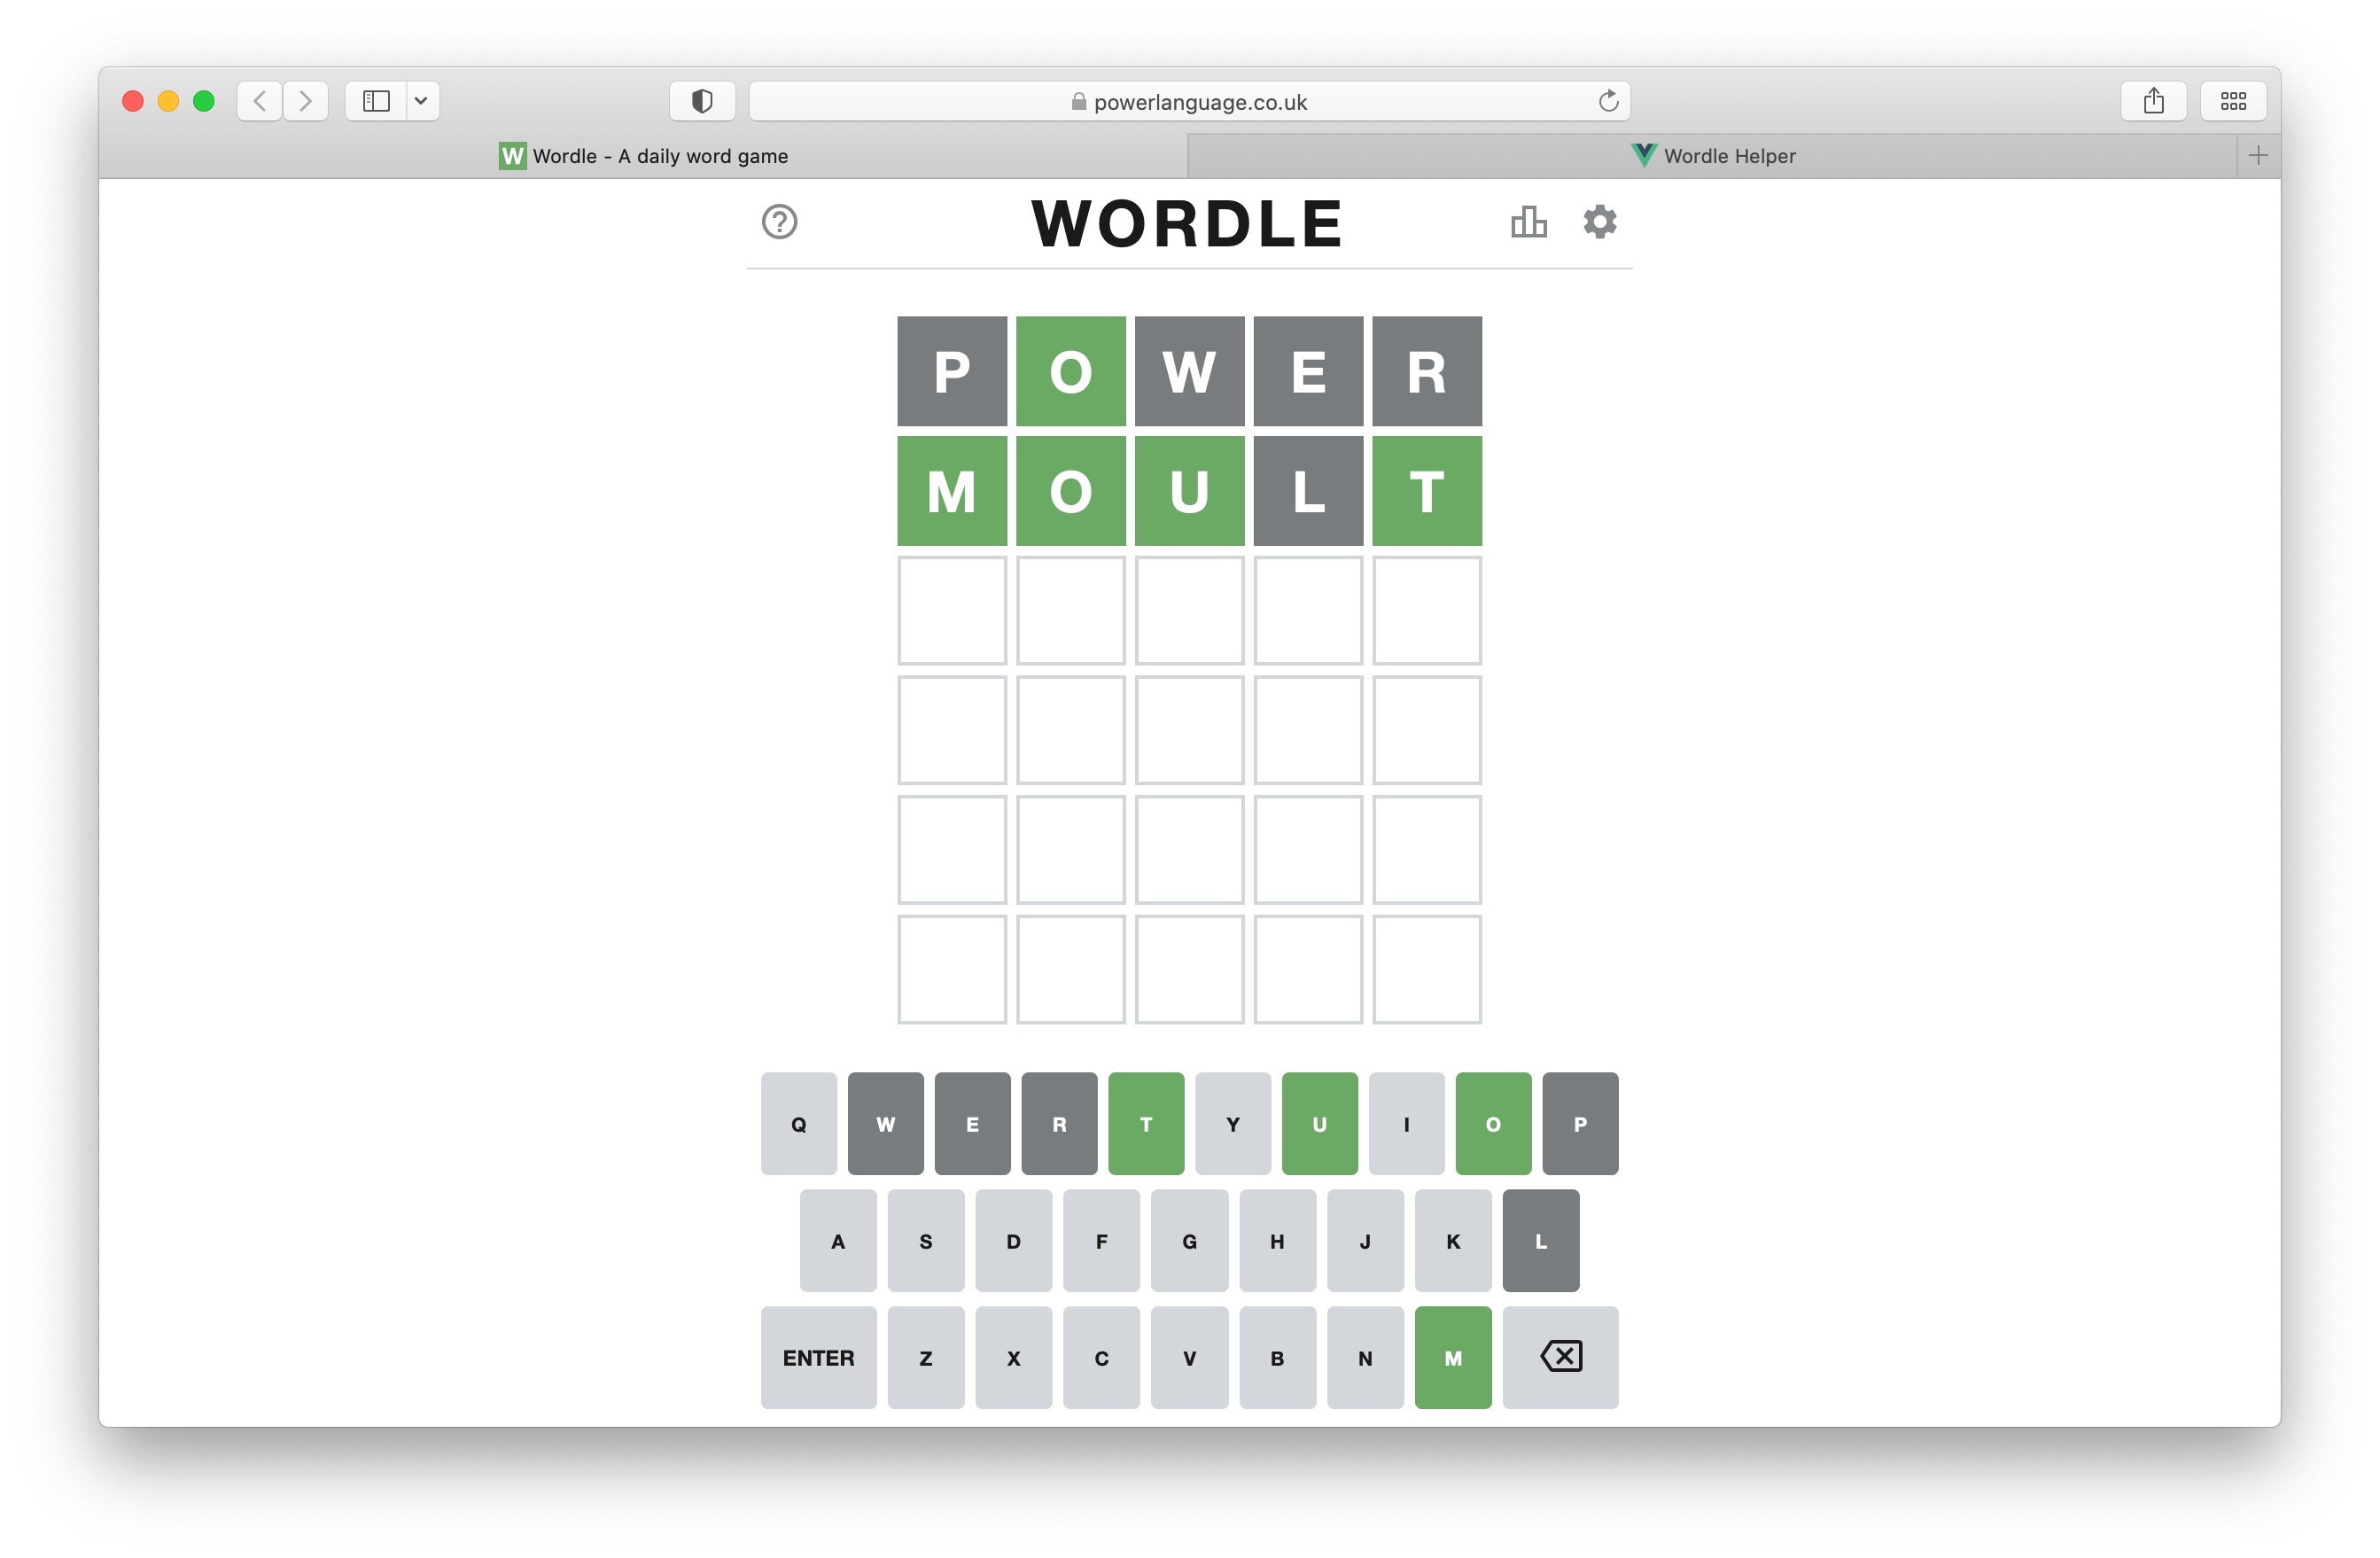Click the gray L tile in MOULT row
This screenshot has height=1558, width=2380.
tap(1308, 491)
